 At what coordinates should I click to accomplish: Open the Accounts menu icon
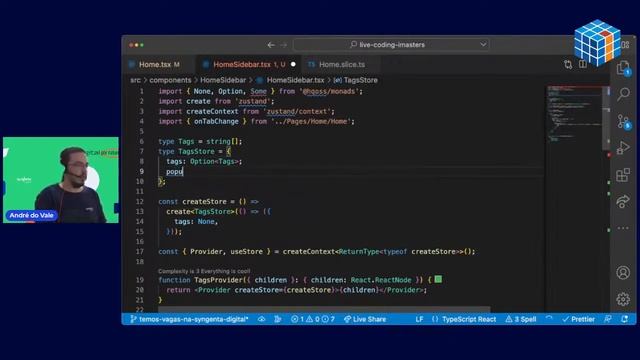623,272
